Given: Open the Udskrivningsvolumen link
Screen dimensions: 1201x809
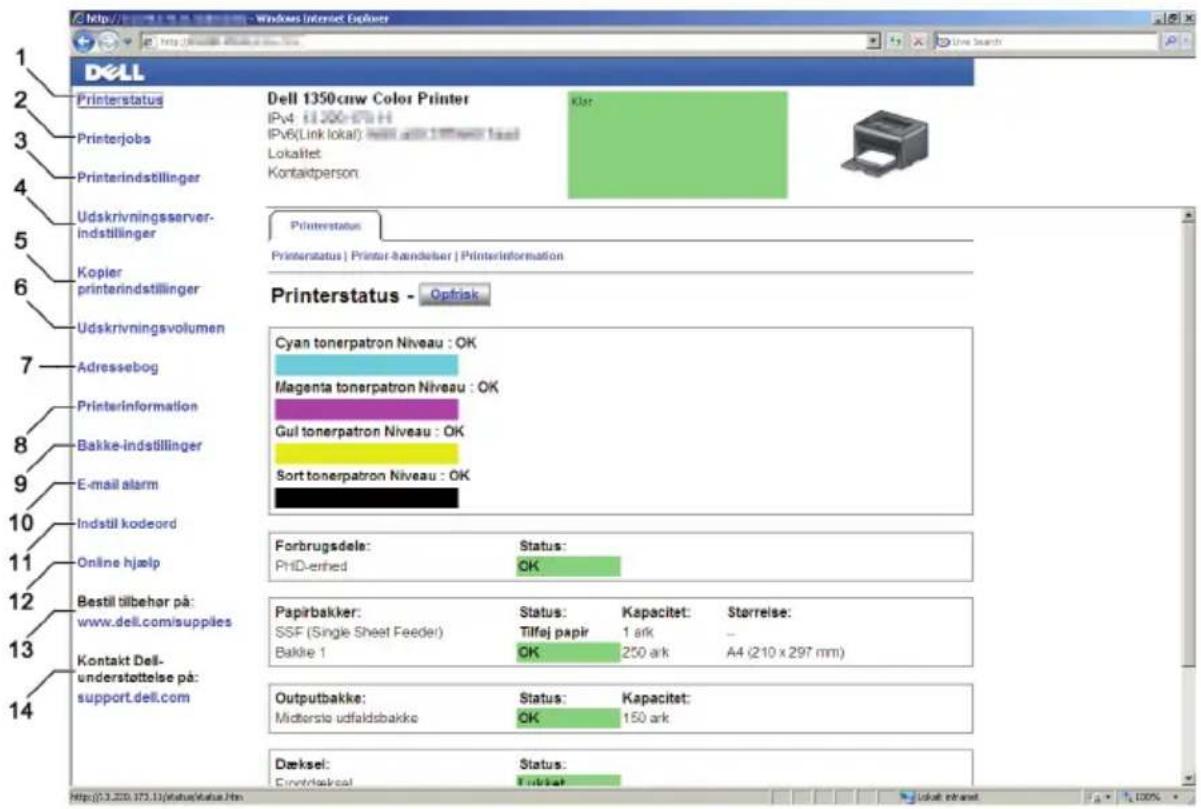Looking at the screenshot, I should (151, 327).
